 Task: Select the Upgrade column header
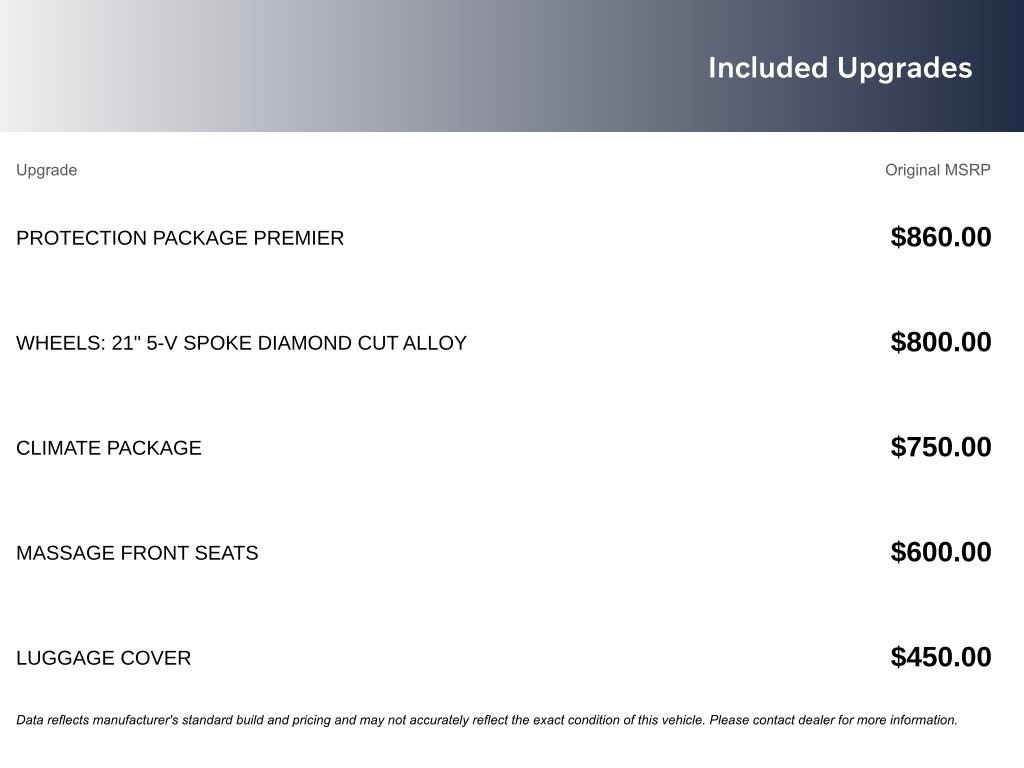point(46,170)
